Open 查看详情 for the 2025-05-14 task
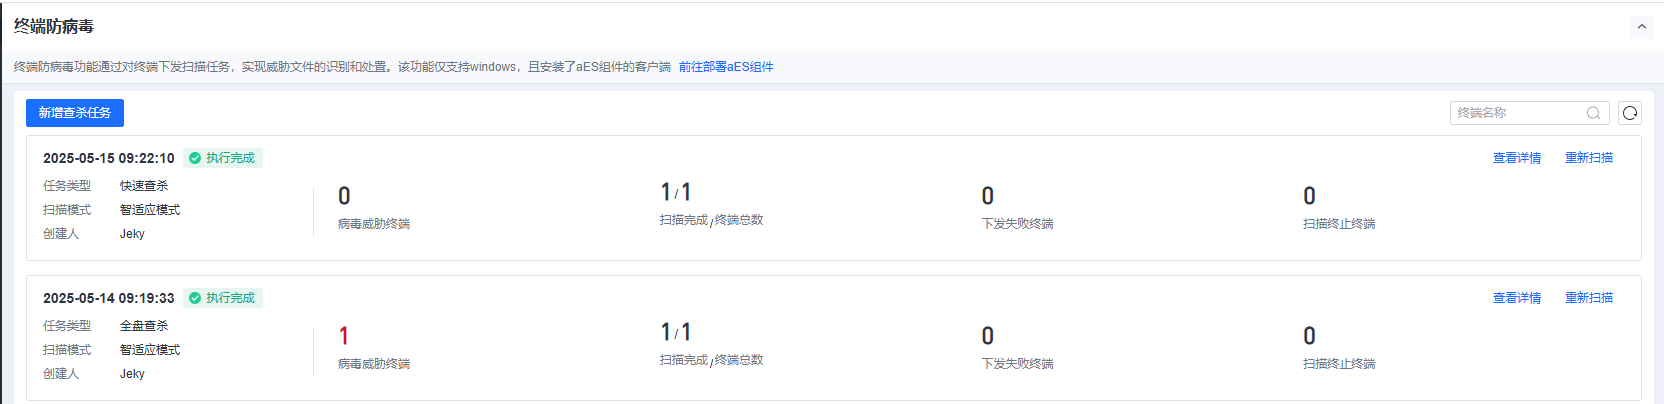The width and height of the screenshot is (1664, 404). click(x=1516, y=298)
